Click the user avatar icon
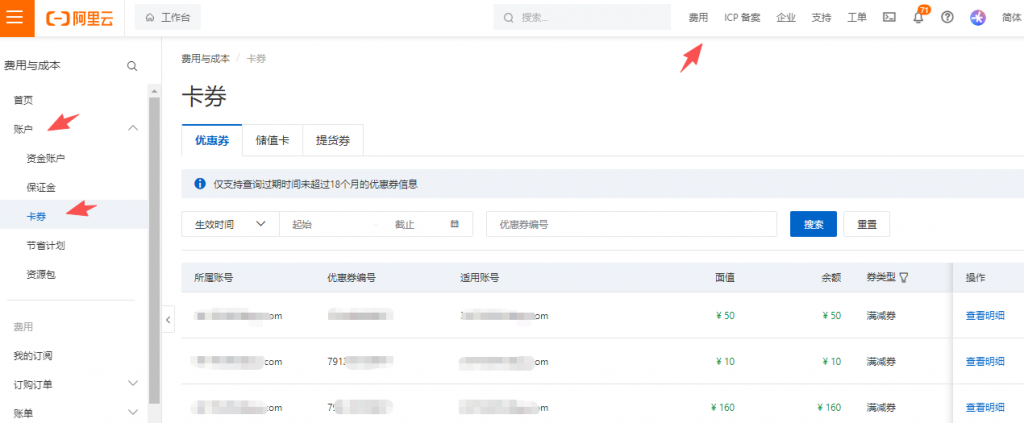Image resolution: width=1024 pixels, height=423 pixels. click(978, 17)
